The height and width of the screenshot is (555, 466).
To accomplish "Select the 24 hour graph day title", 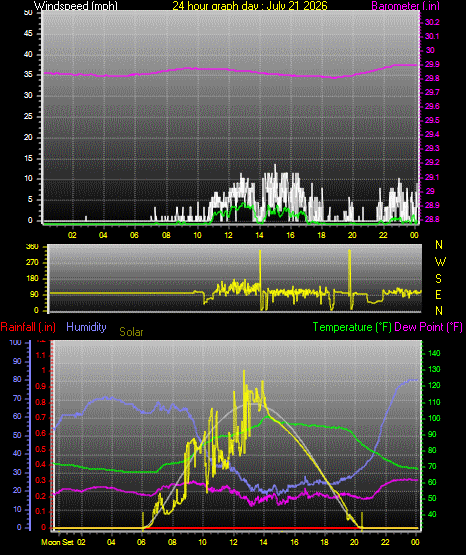I will tap(250, 5).
